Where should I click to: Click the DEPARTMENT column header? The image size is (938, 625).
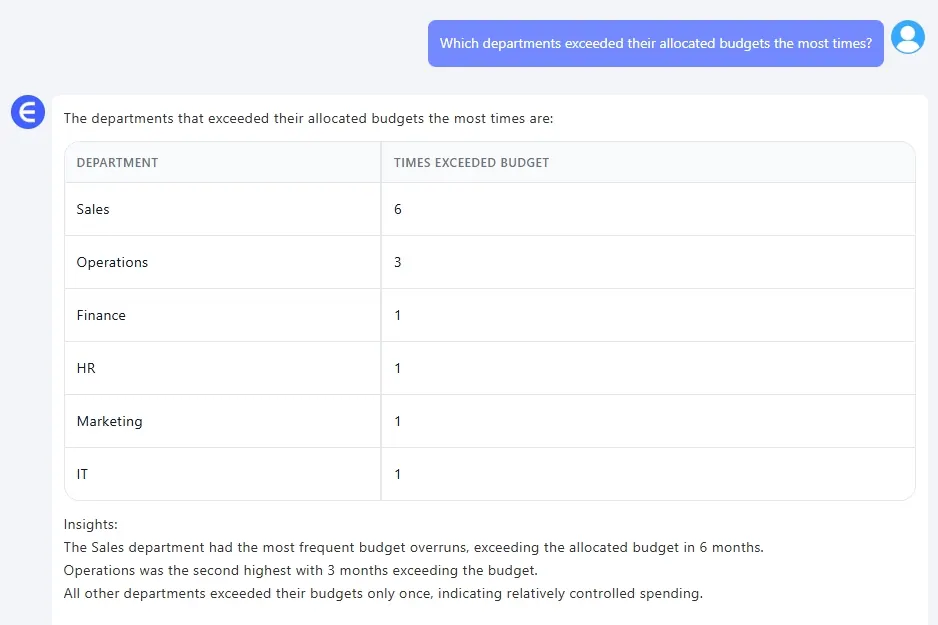[117, 162]
